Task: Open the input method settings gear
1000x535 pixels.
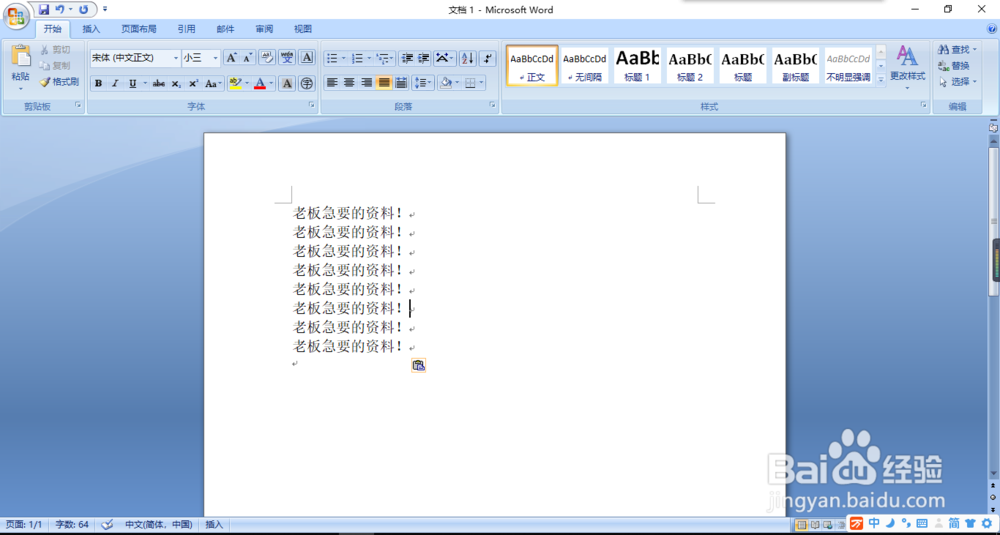Action: pos(987,524)
